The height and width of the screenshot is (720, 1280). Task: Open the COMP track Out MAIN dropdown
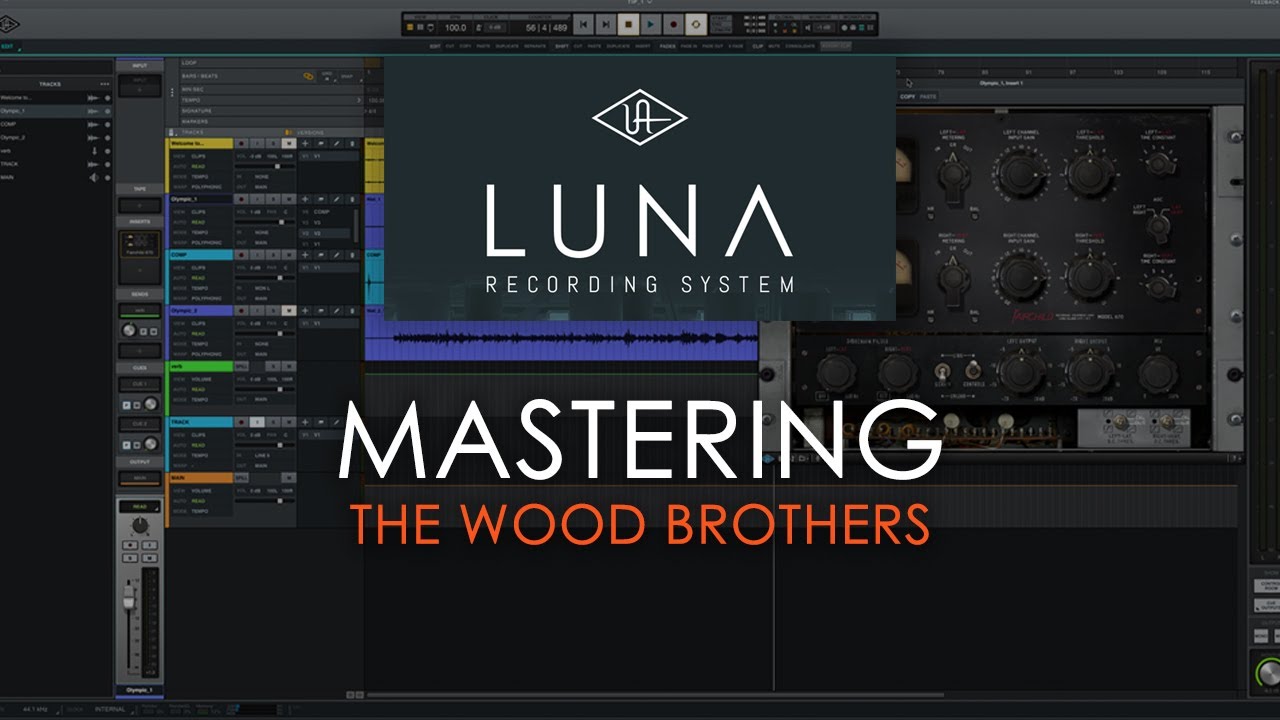261,298
